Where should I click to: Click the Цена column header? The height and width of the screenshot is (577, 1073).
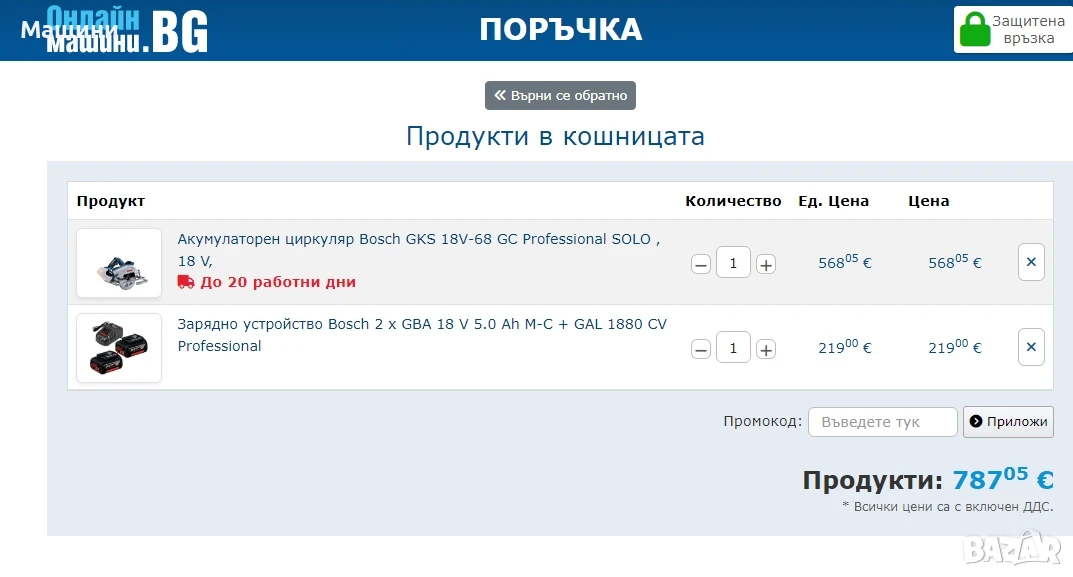pos(929,201)
